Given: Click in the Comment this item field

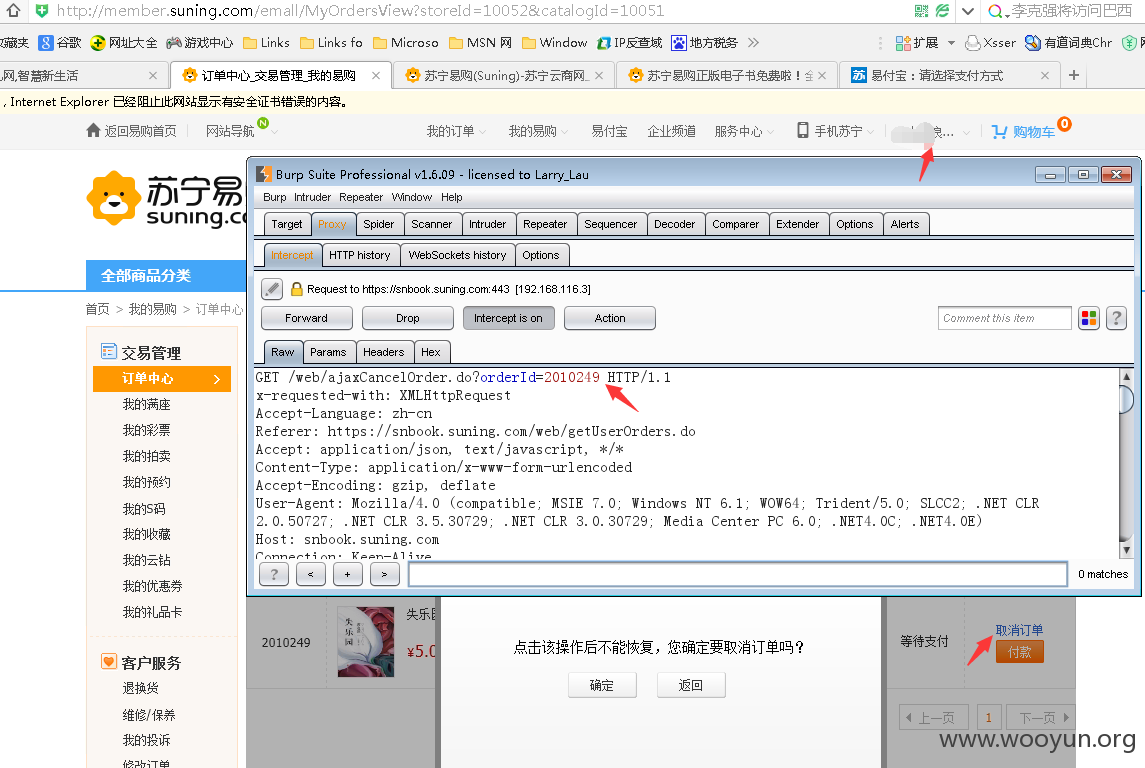Looking at the screenshot, I should click(x=1004, y=318).
